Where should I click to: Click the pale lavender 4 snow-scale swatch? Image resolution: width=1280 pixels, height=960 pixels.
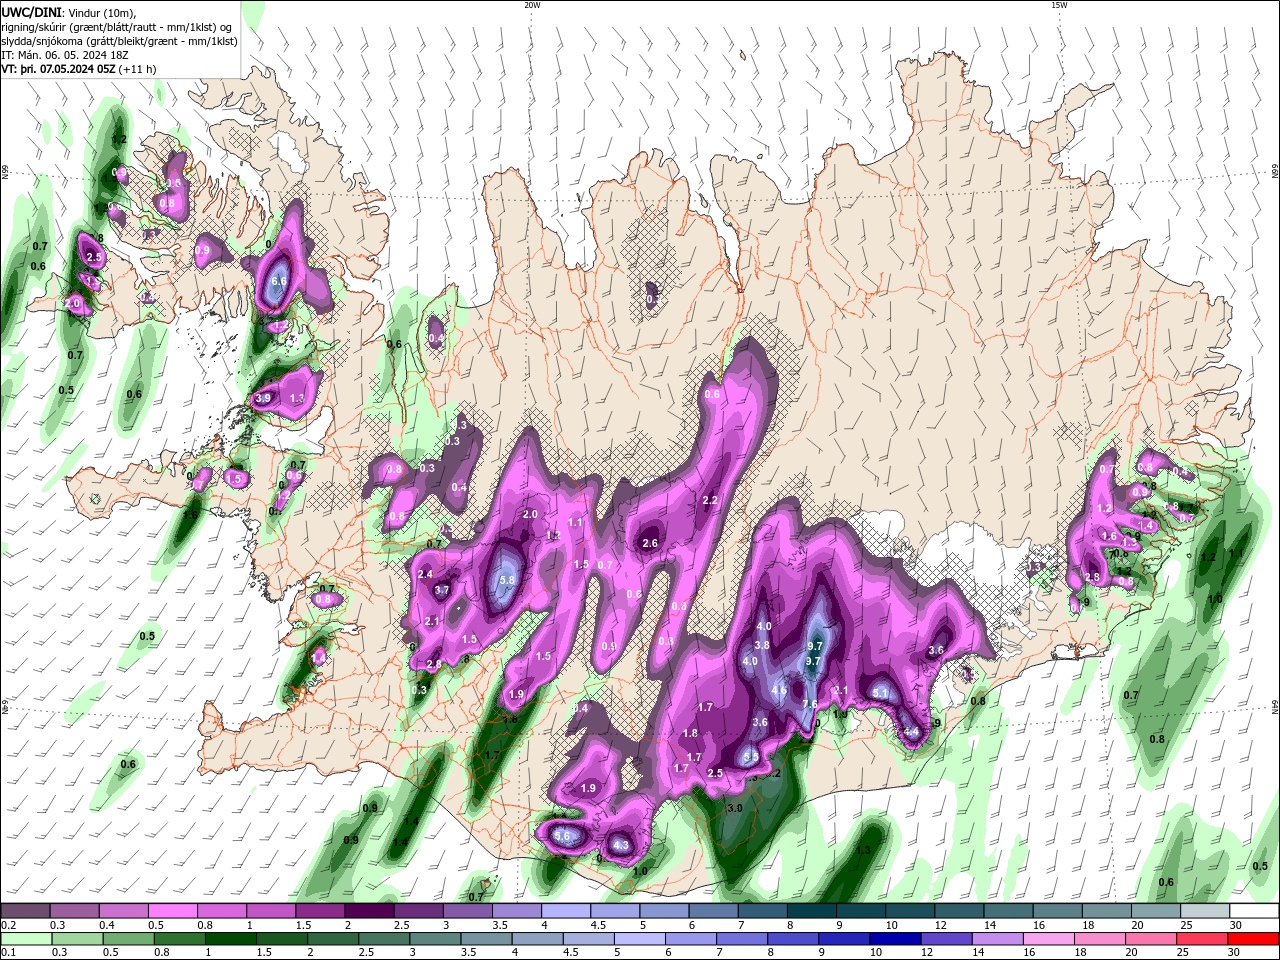pyautogui.click(x=565, y=911)
